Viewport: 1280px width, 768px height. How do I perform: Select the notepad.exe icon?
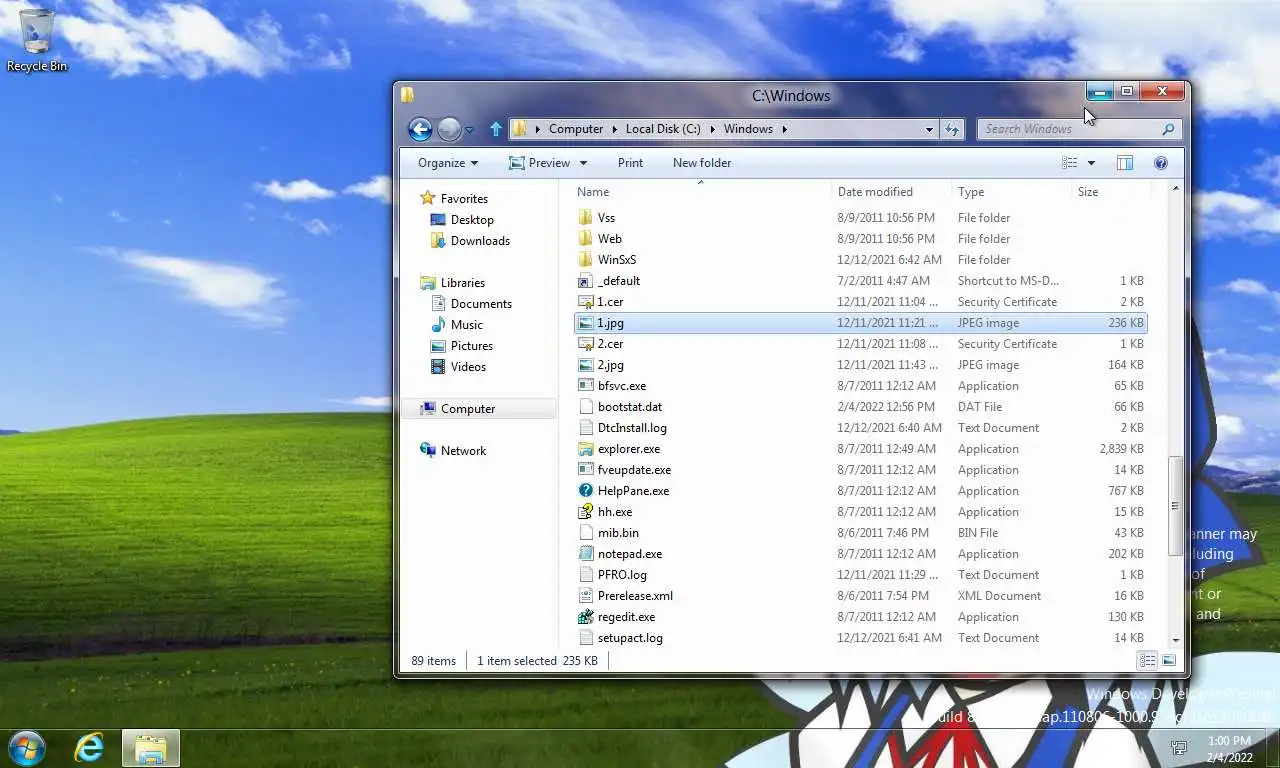586,554
